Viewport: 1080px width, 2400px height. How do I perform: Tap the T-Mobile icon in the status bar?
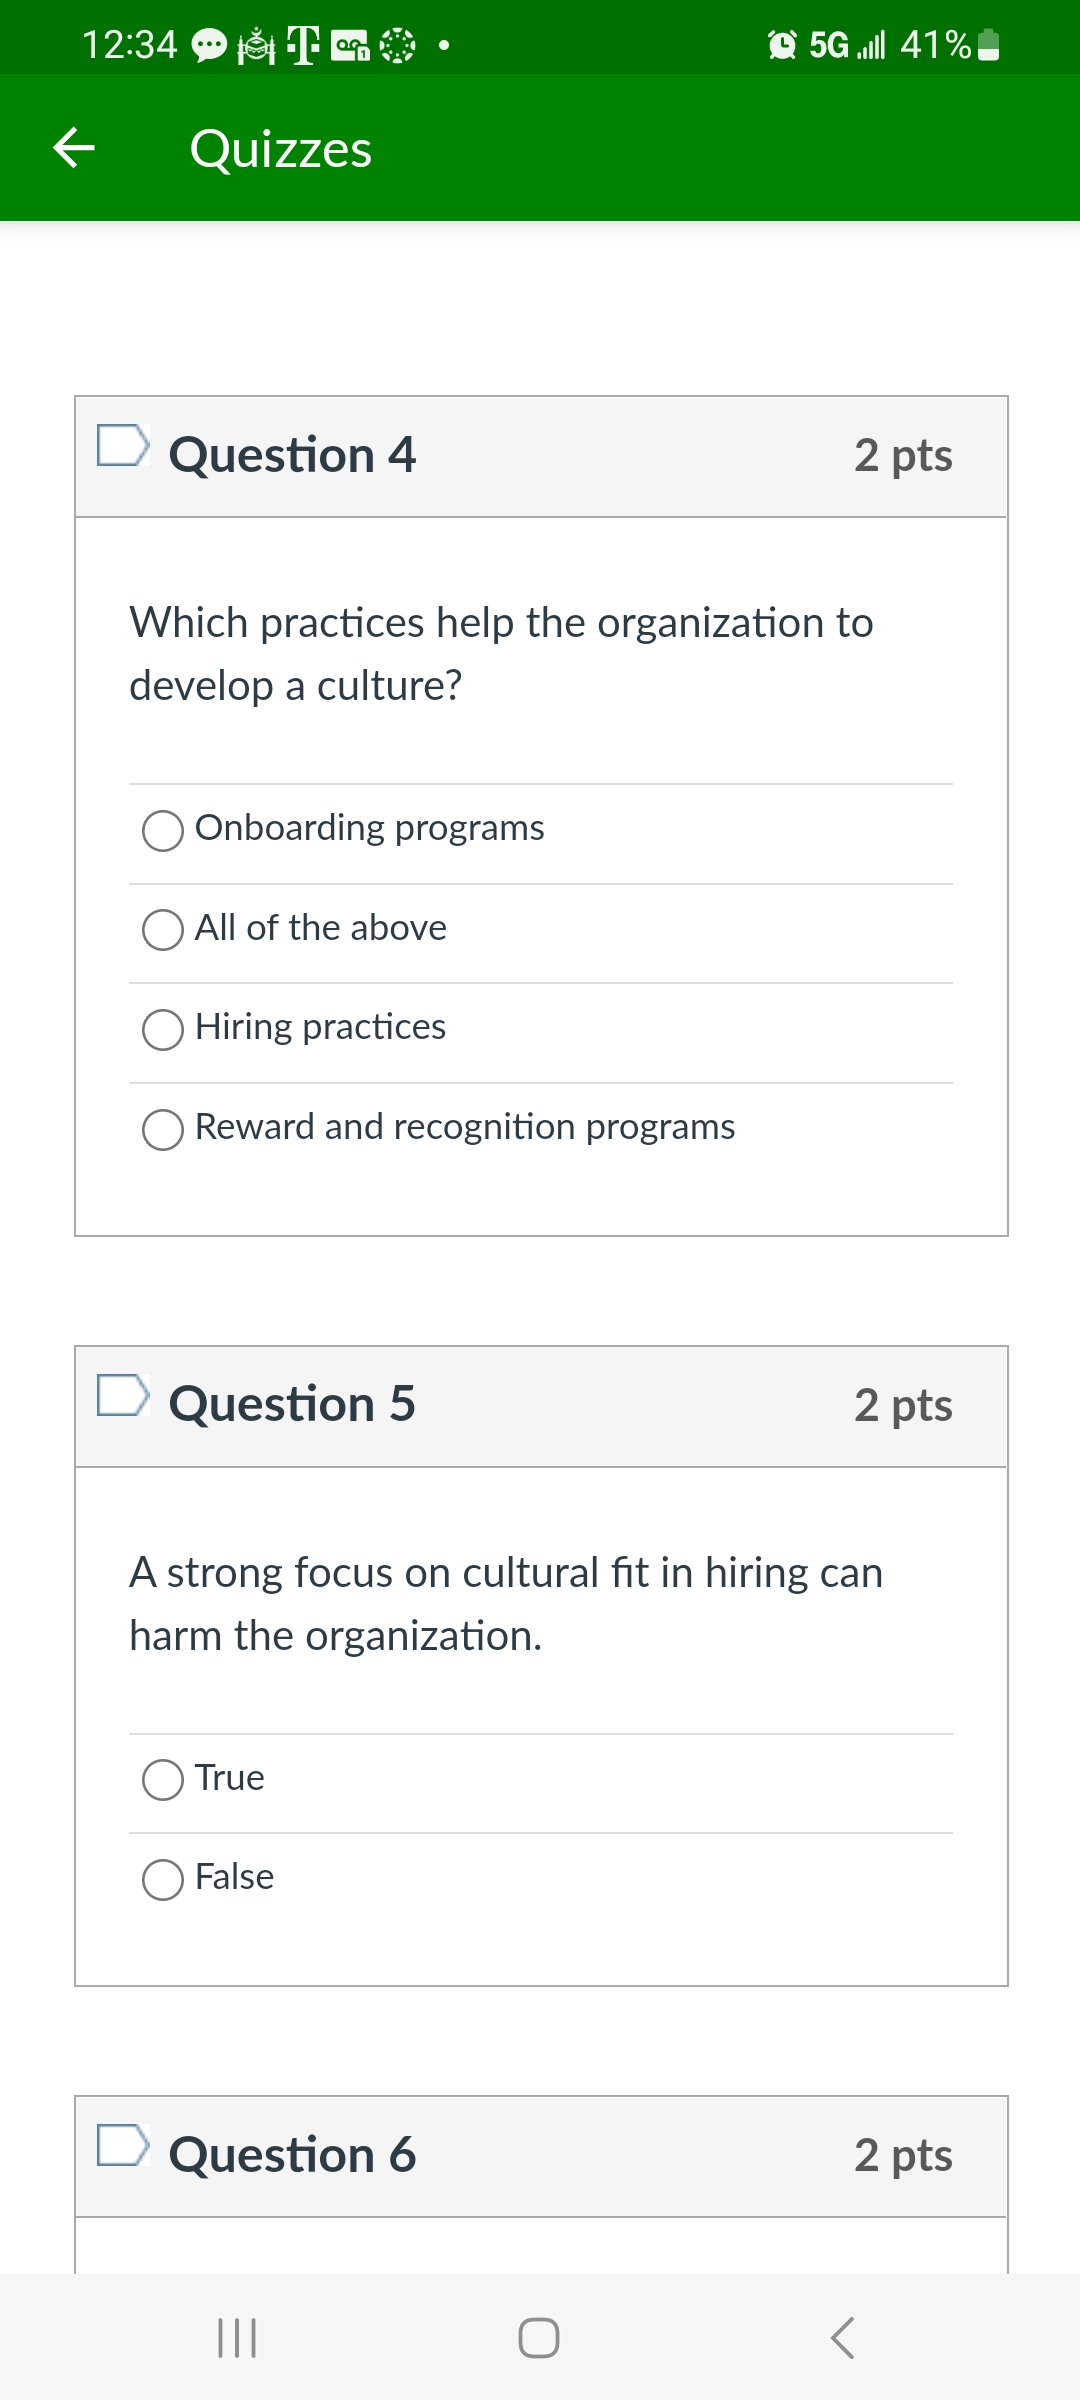302,44
